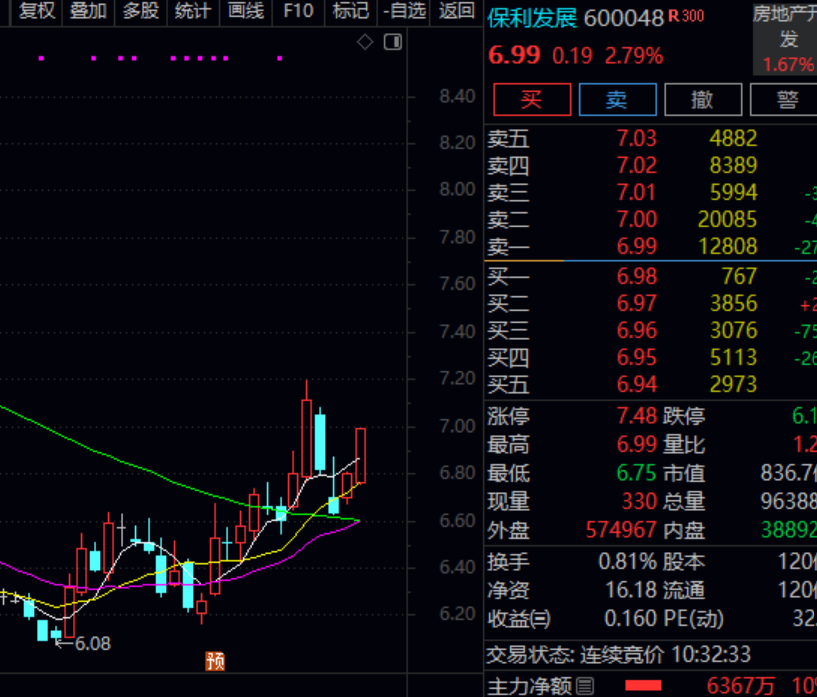The width and height of the screenshot is (817, 697).
Task: Open the 叠加 overlay option
Action: coord(89,11)
